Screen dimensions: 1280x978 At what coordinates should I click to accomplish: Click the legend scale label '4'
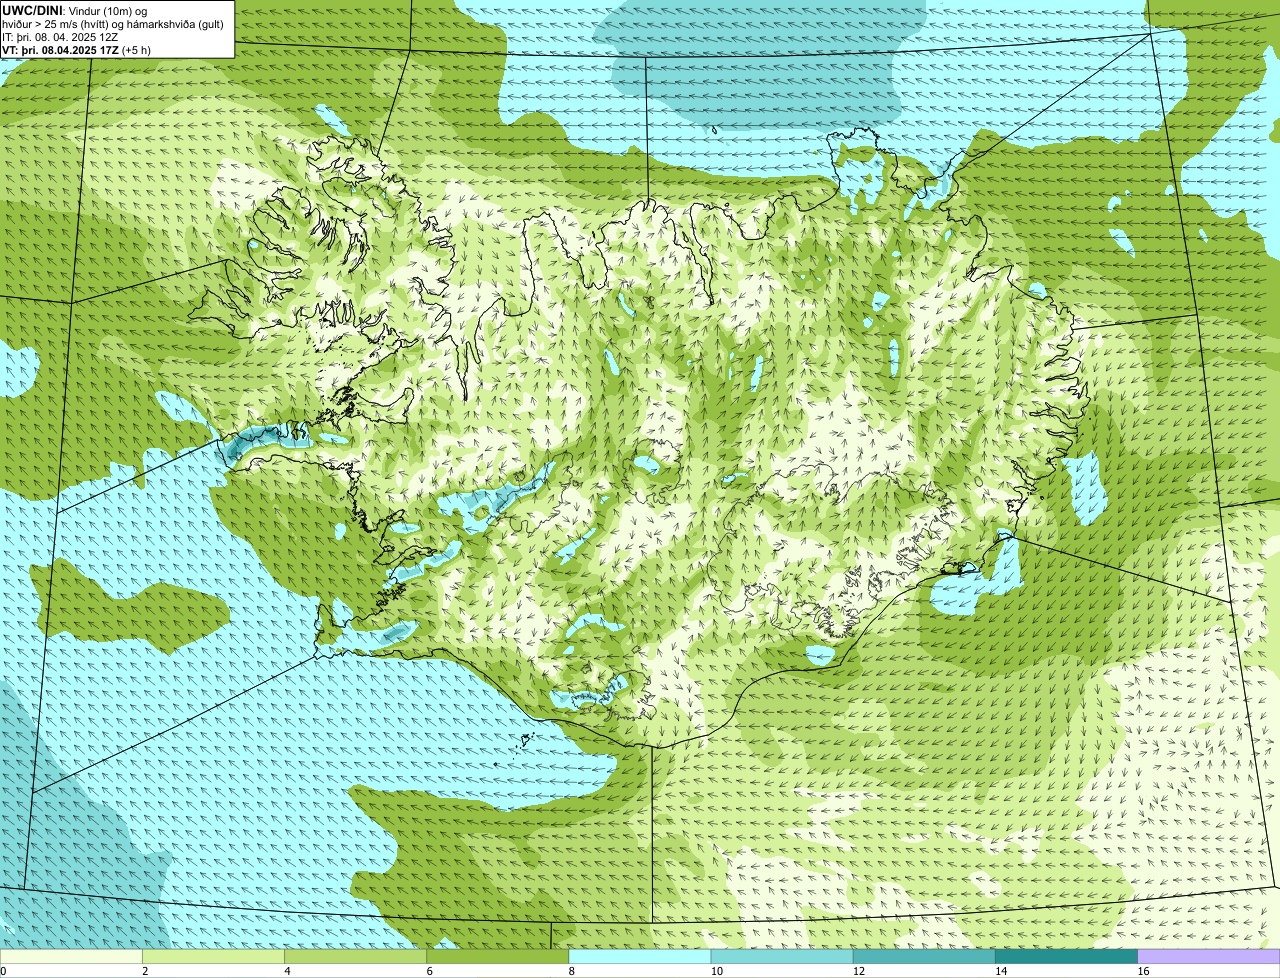(287, 971)
